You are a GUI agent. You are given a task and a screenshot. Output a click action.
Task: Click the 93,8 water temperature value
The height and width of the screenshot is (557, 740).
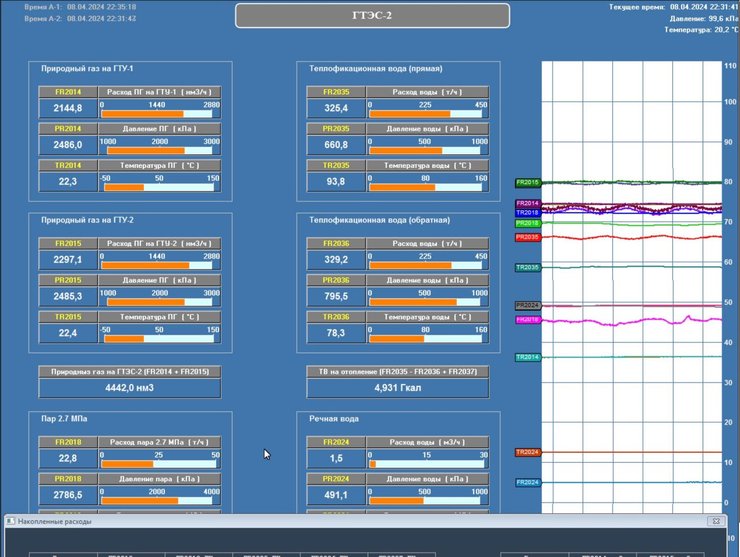pos(336,182)
